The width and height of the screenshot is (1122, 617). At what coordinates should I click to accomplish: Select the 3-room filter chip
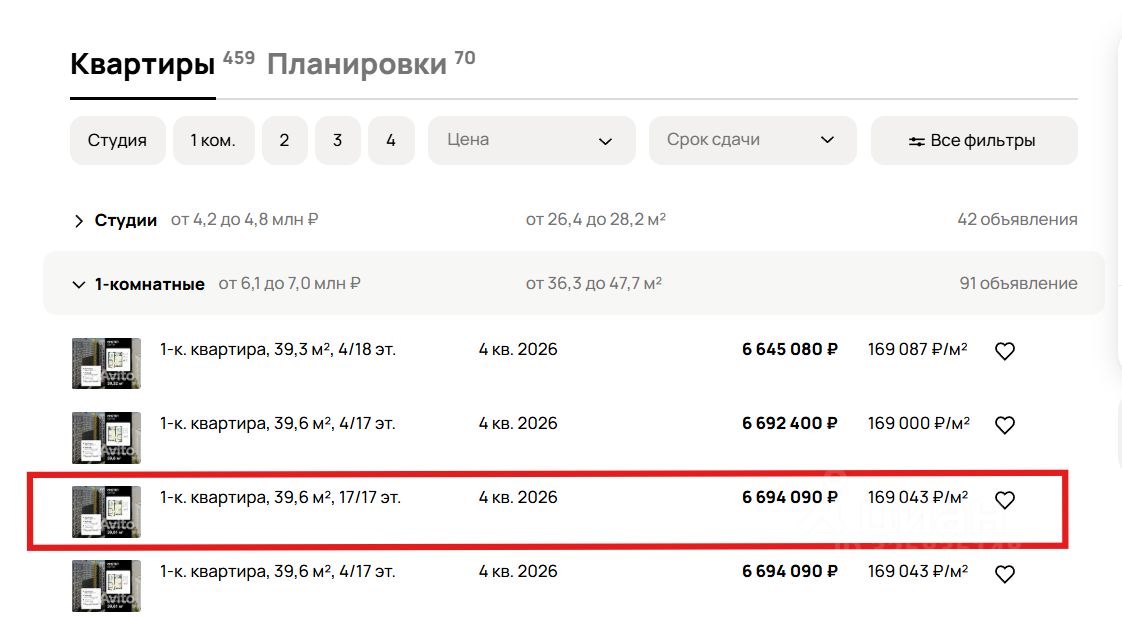338,141
